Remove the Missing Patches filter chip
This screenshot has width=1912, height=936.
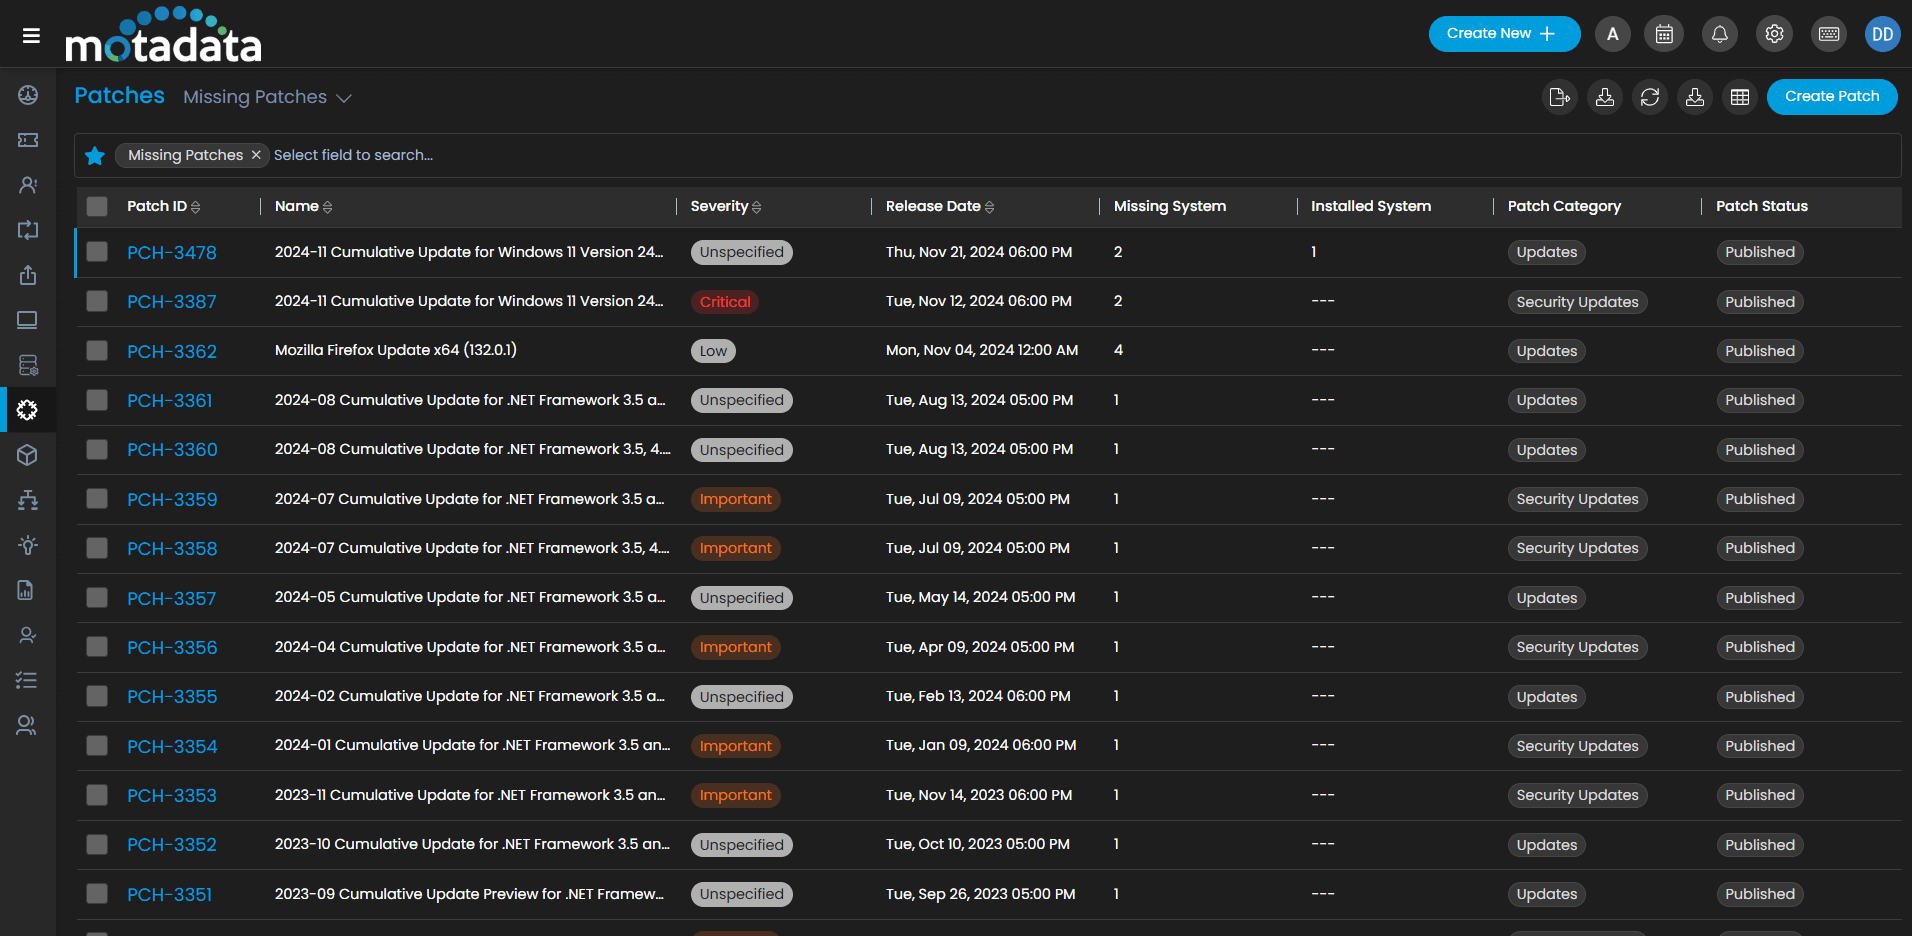pos(256,155)
